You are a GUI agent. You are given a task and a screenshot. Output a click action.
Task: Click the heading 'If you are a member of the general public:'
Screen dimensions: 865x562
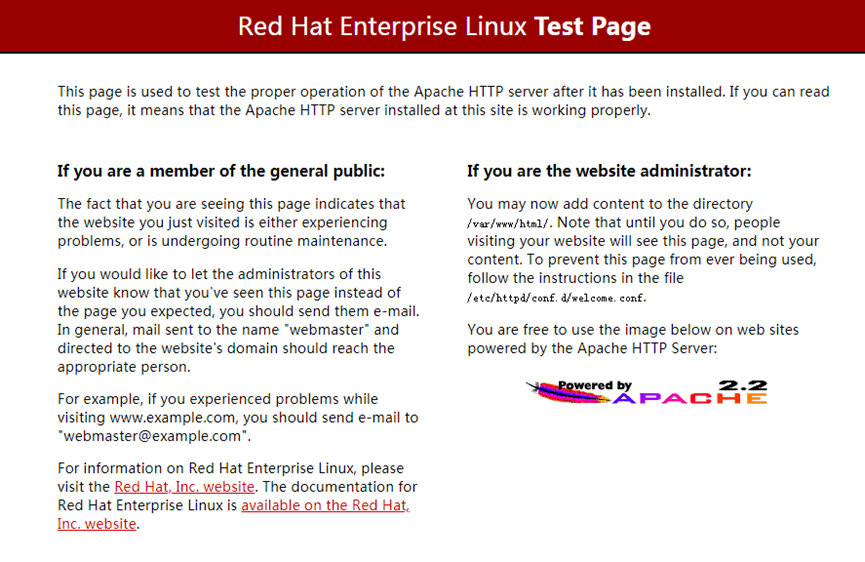[x=221, y=172]
